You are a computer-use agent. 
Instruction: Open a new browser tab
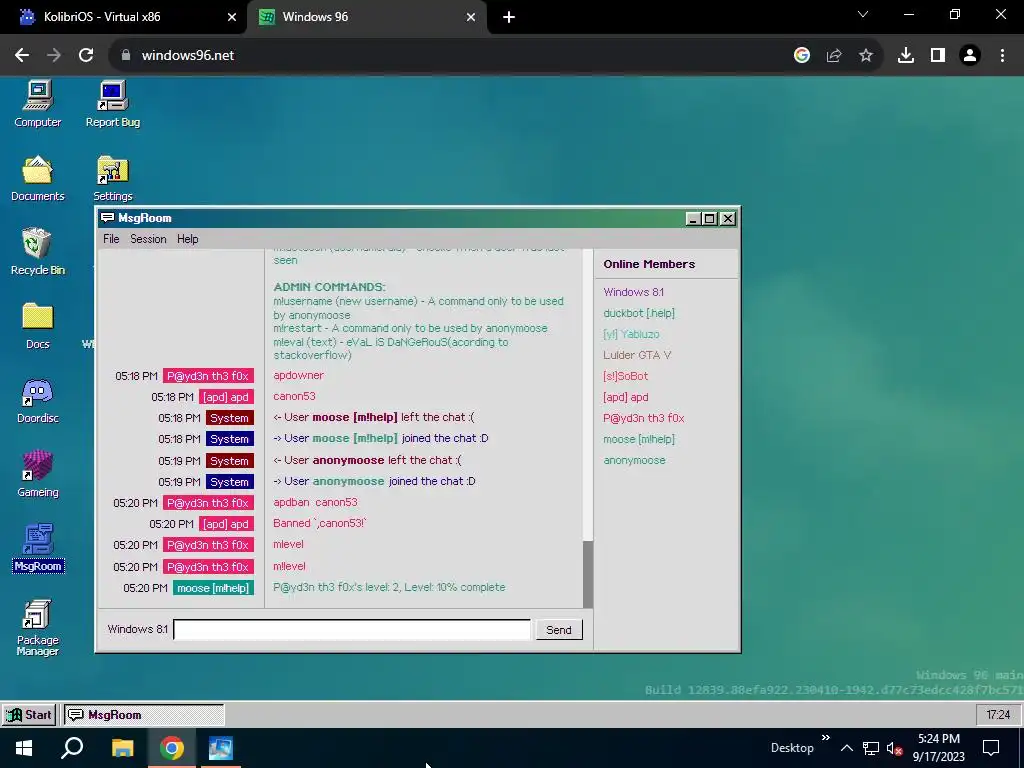[509, 17]
